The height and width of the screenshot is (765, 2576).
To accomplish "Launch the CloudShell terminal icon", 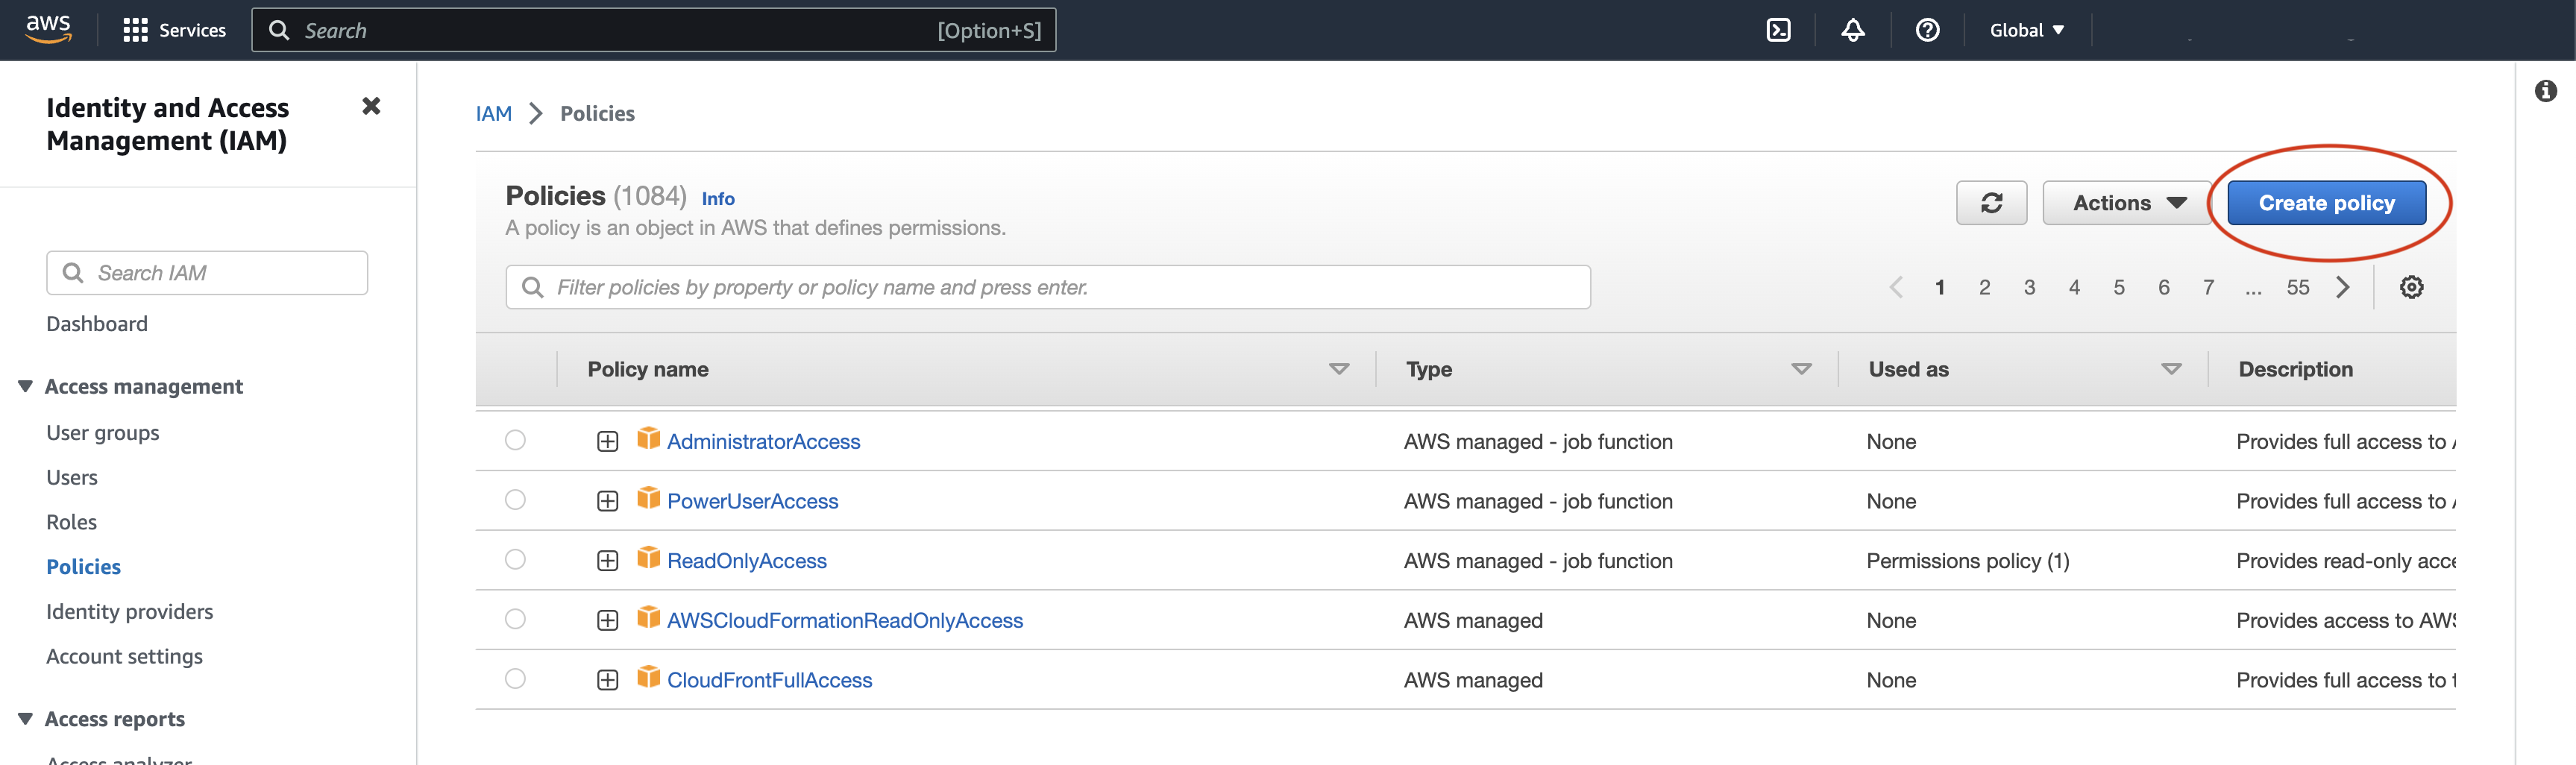I will (1778, 30).
